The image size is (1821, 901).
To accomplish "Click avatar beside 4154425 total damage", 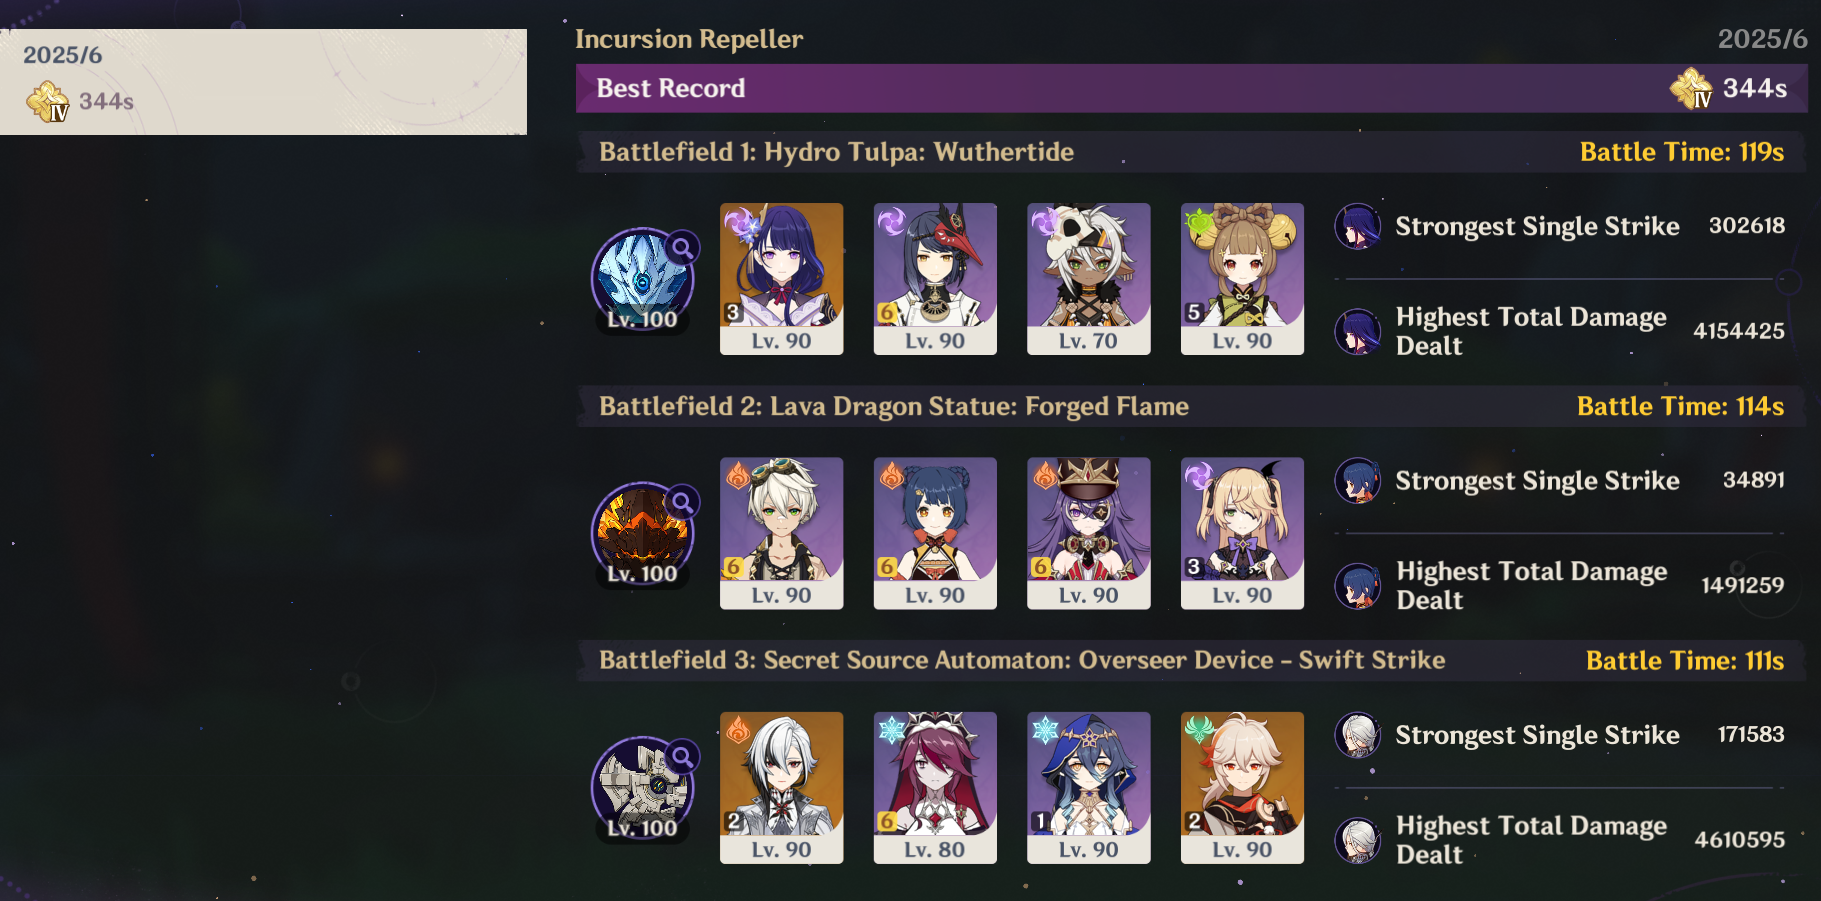I will coord(1358,331).
